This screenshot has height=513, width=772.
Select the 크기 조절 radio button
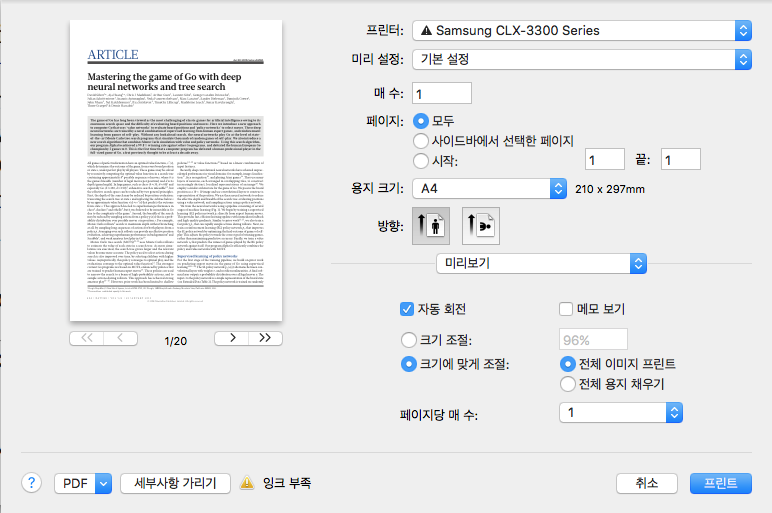pos(408,340)
